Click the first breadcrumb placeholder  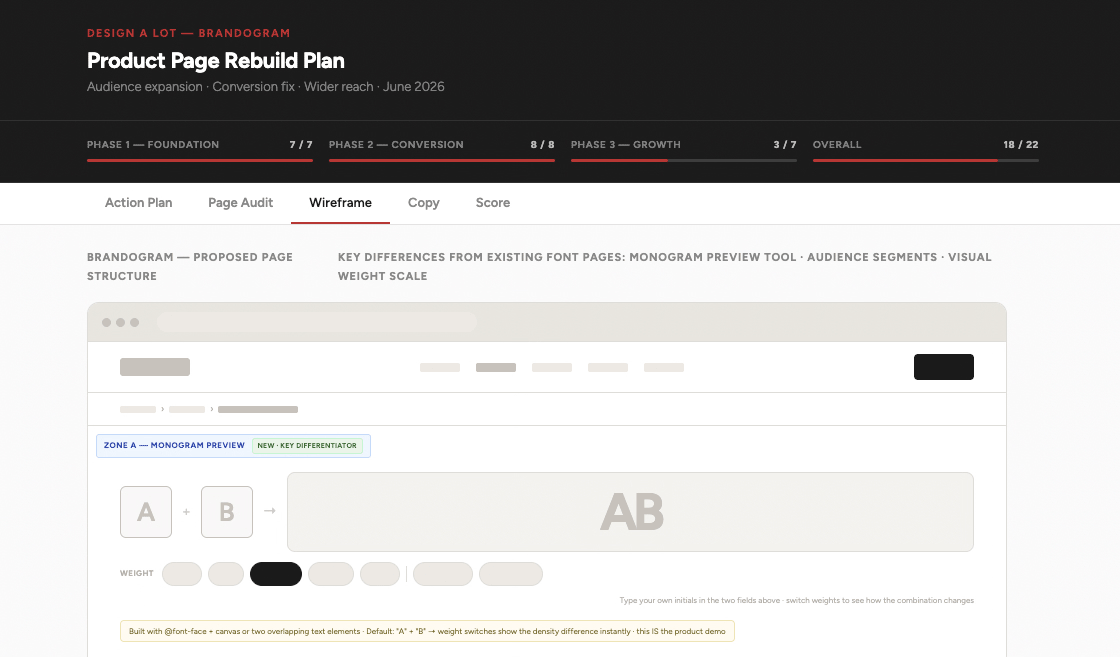[138, 409]
